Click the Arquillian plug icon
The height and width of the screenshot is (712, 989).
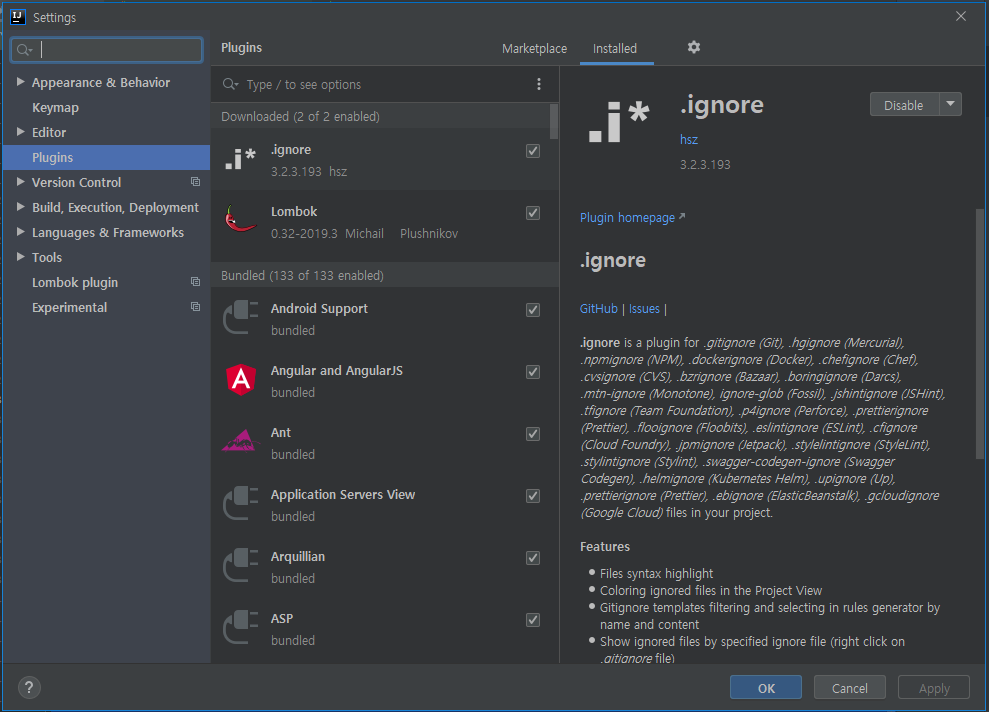241,565
